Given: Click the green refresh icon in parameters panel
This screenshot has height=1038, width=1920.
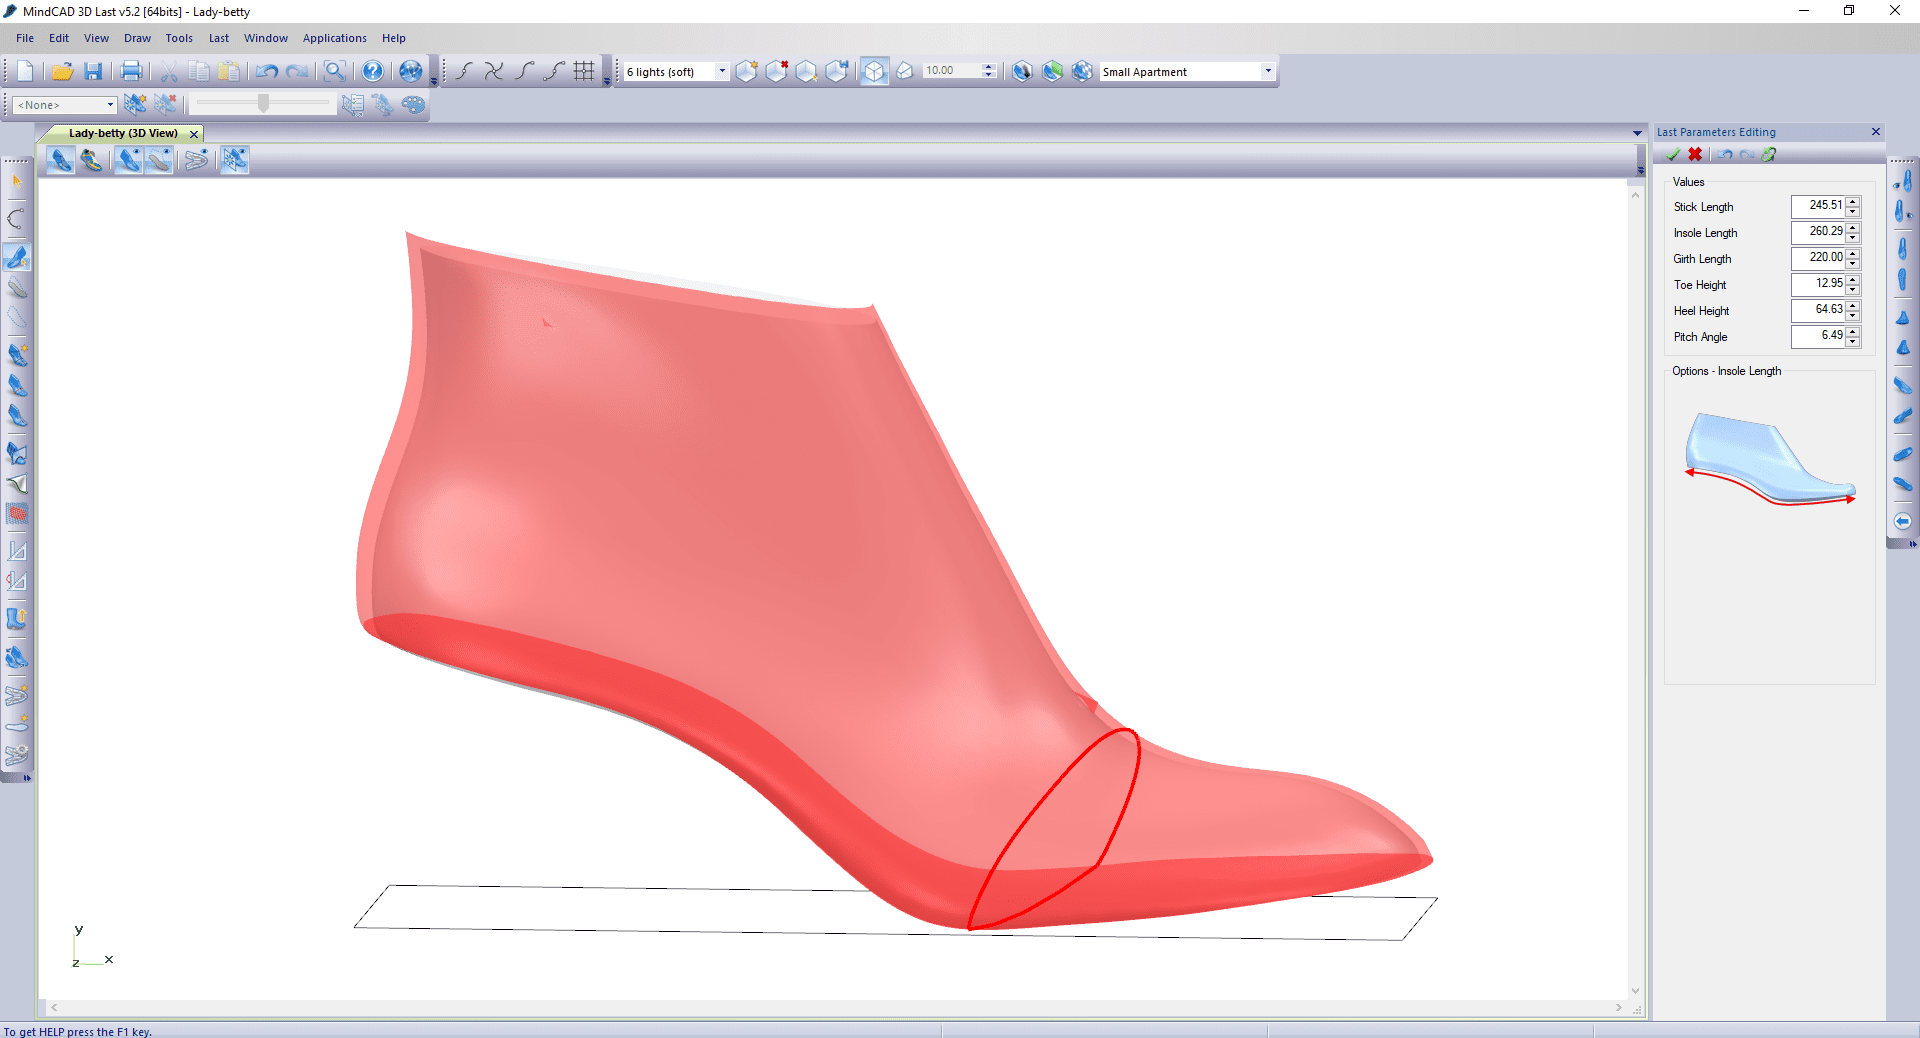Looking at the screenshot, I should coord(1769,155).
